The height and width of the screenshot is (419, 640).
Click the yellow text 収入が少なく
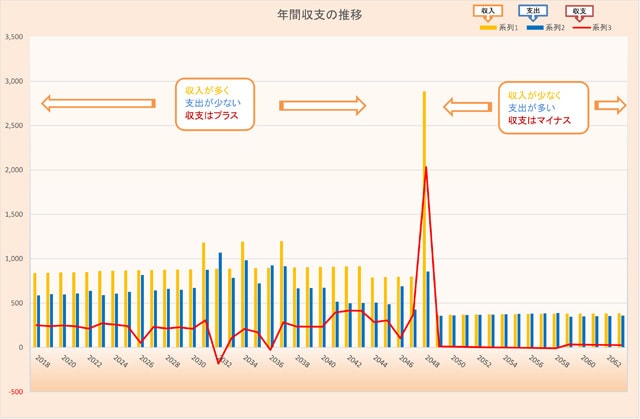coord(535,95)
